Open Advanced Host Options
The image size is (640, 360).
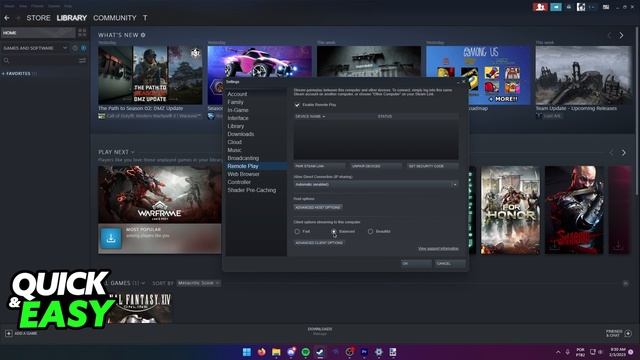pos(318,207)
